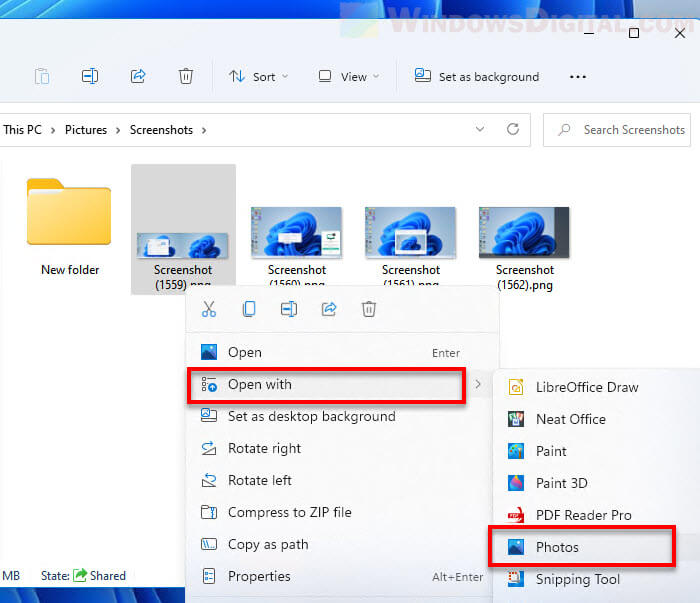Open address bar history dropdown arrow
Viewport: 700px width, 603px height.
click(480, 129)
